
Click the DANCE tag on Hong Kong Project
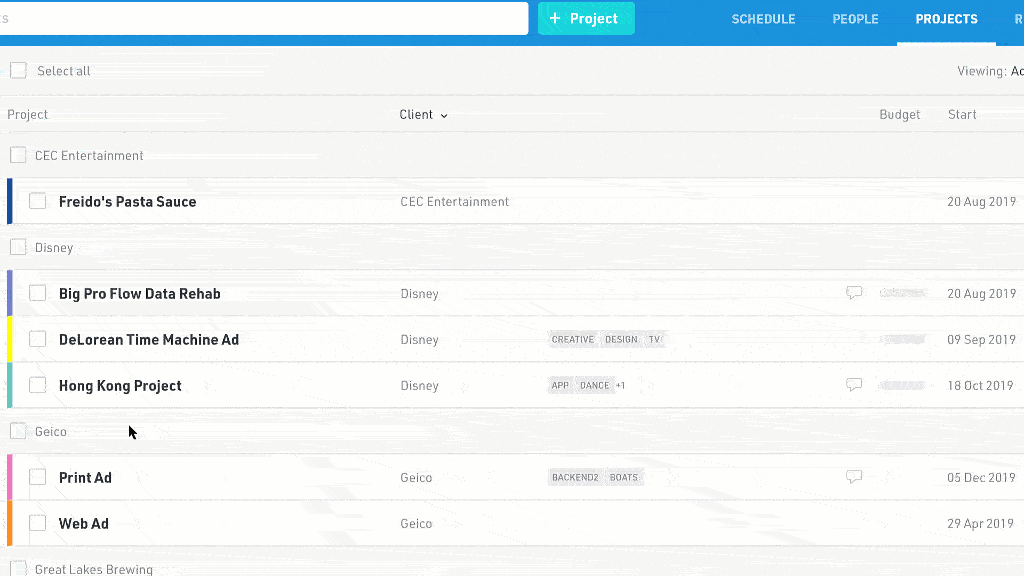(x=594, y=386)
